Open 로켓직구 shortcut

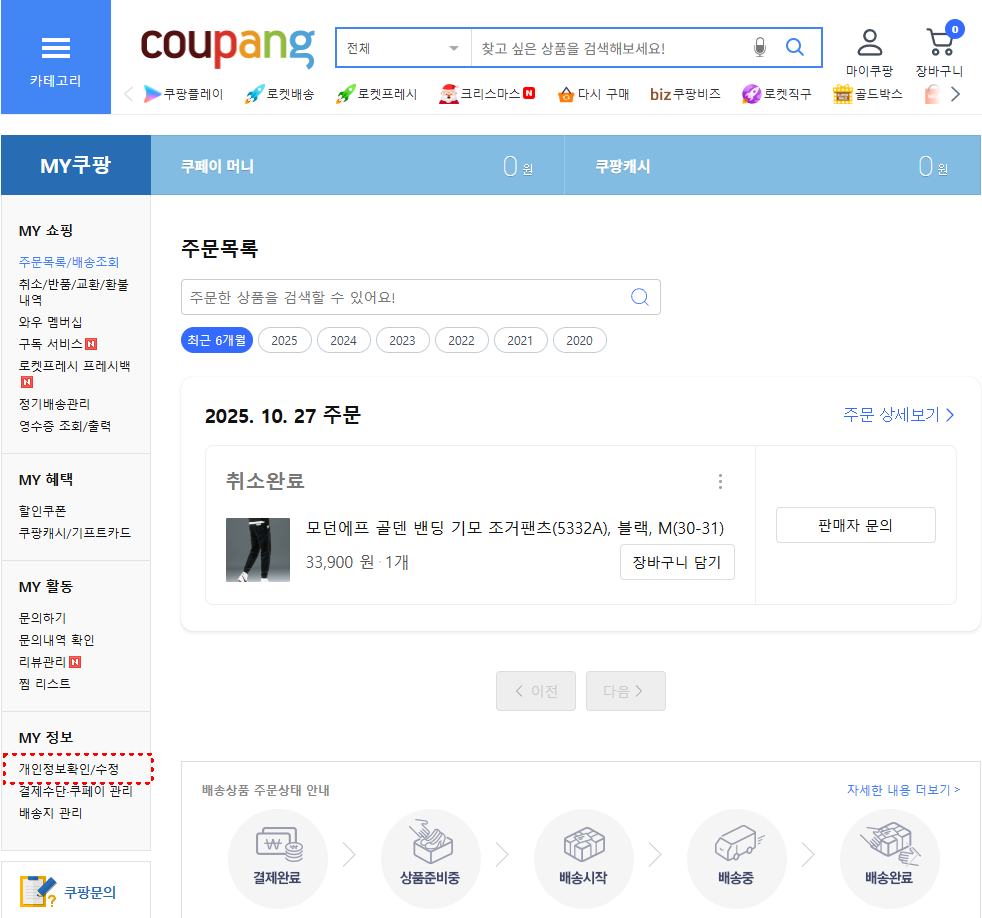point(776,94)
